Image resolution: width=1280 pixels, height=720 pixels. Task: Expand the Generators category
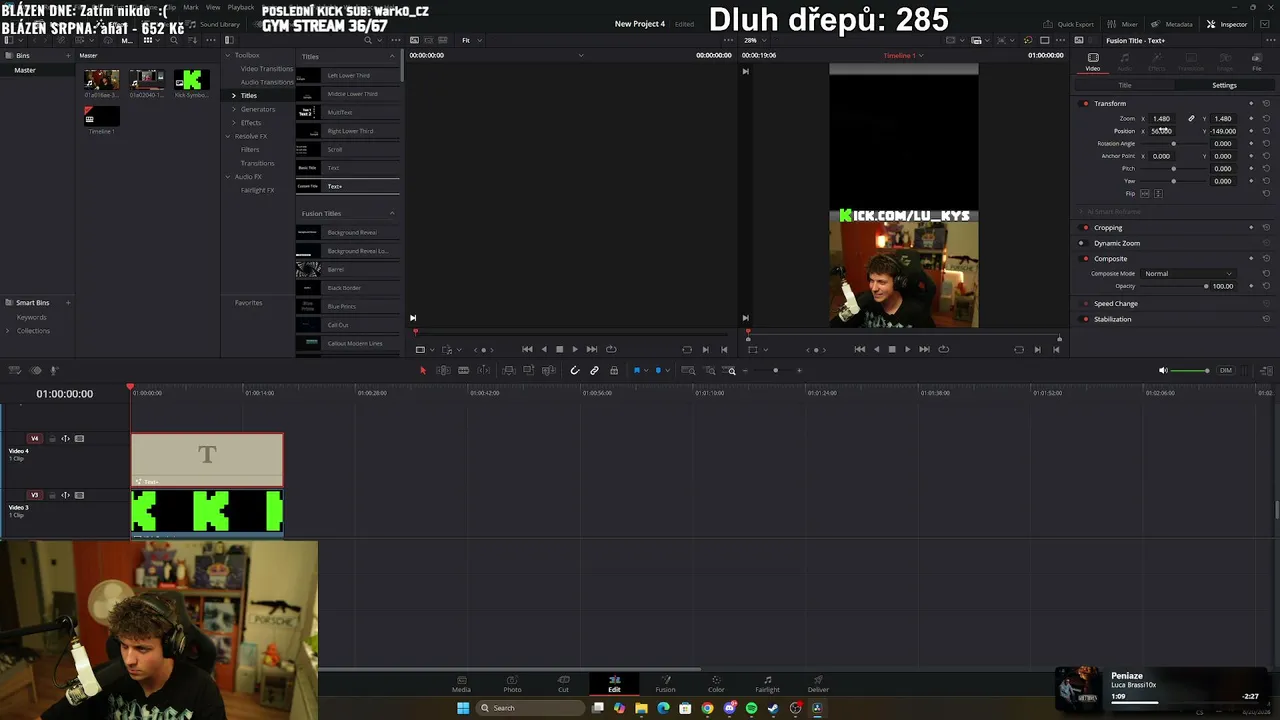234,109
